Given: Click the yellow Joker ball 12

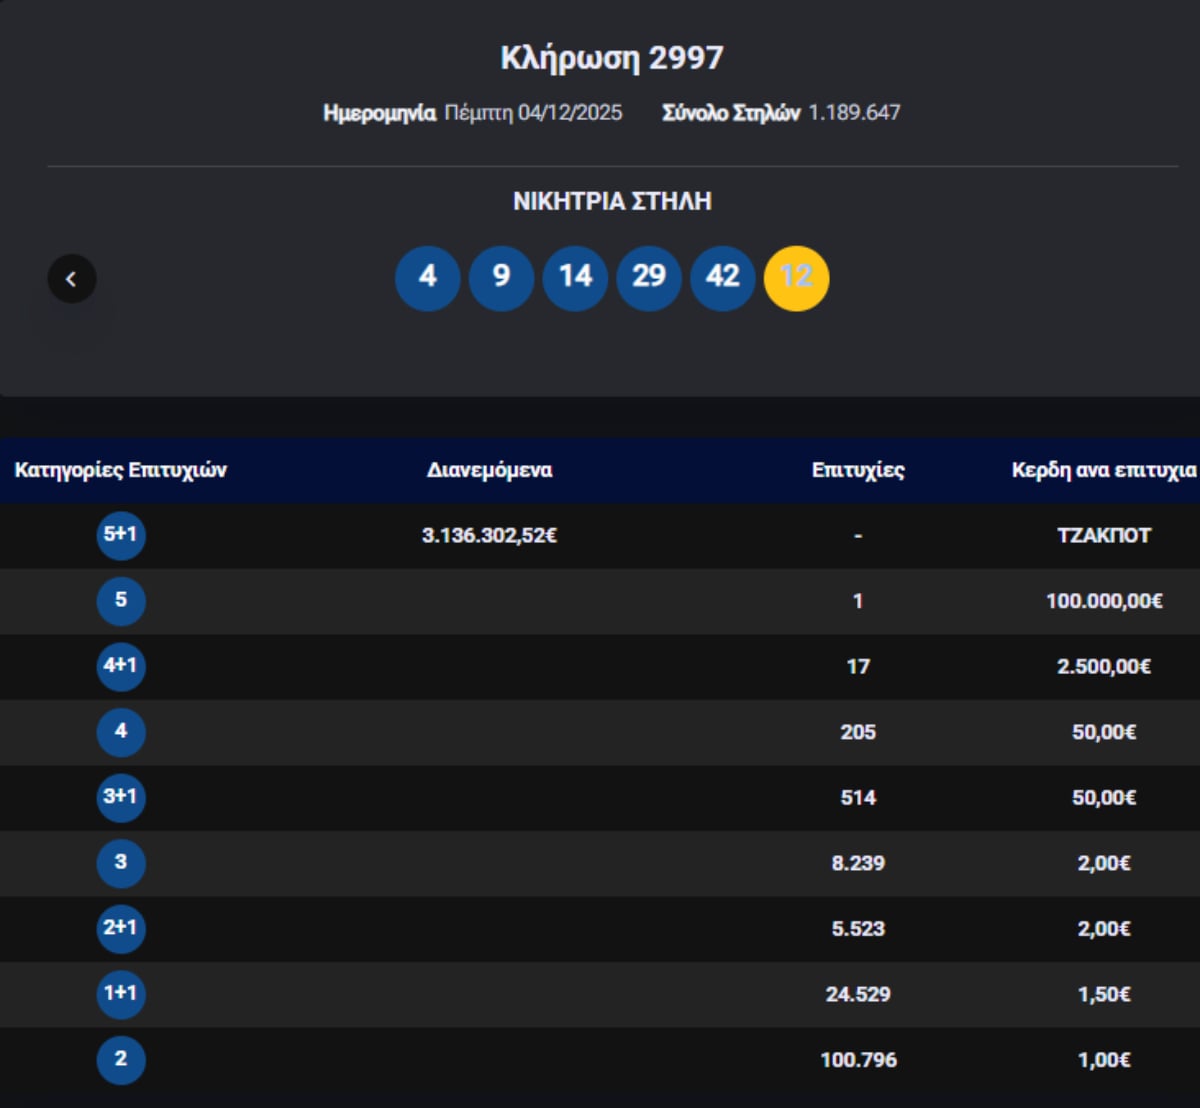Looking at the screenshot, I should [796, 277].
